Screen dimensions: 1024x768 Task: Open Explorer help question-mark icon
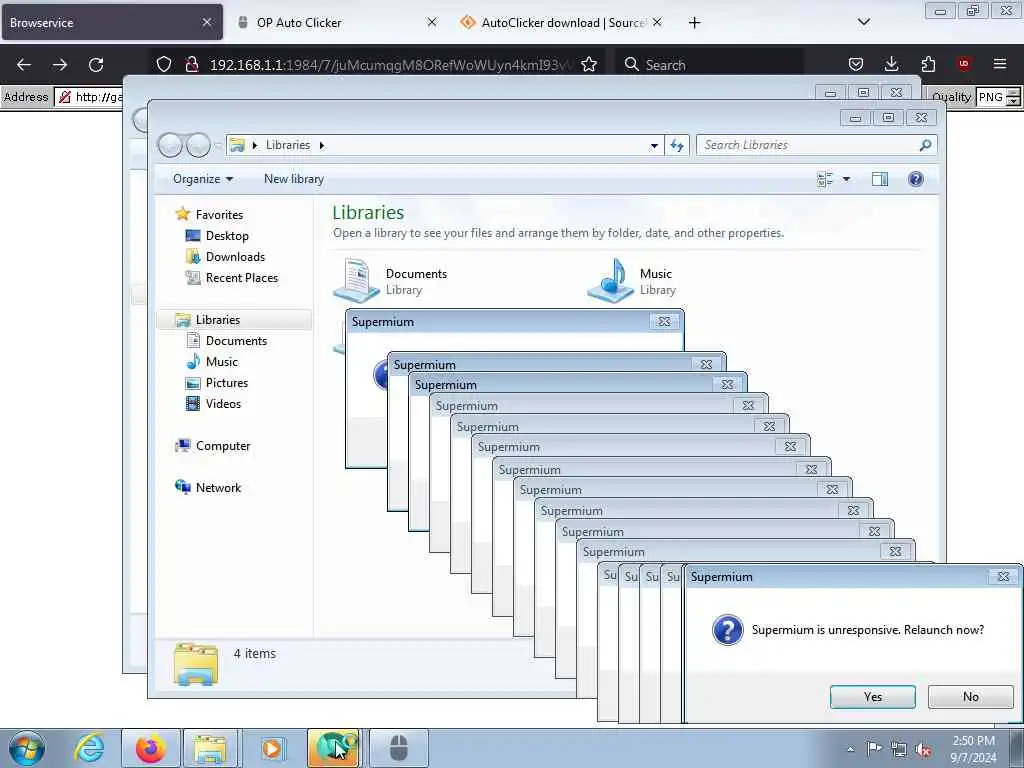916,179
